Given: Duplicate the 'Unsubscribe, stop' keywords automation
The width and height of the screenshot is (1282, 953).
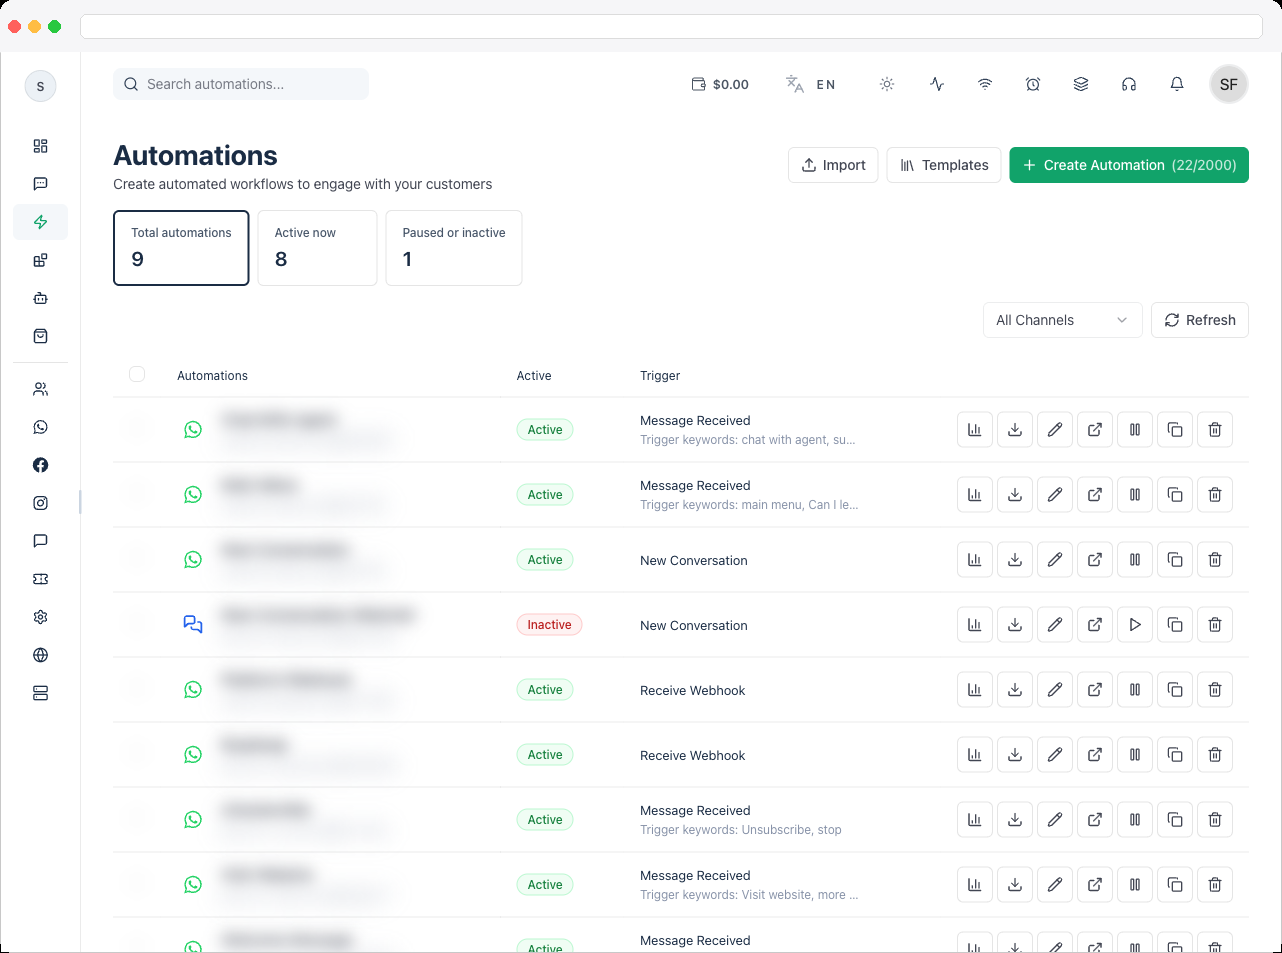Looking at the screenshot, I should [x=1175, y=820].
